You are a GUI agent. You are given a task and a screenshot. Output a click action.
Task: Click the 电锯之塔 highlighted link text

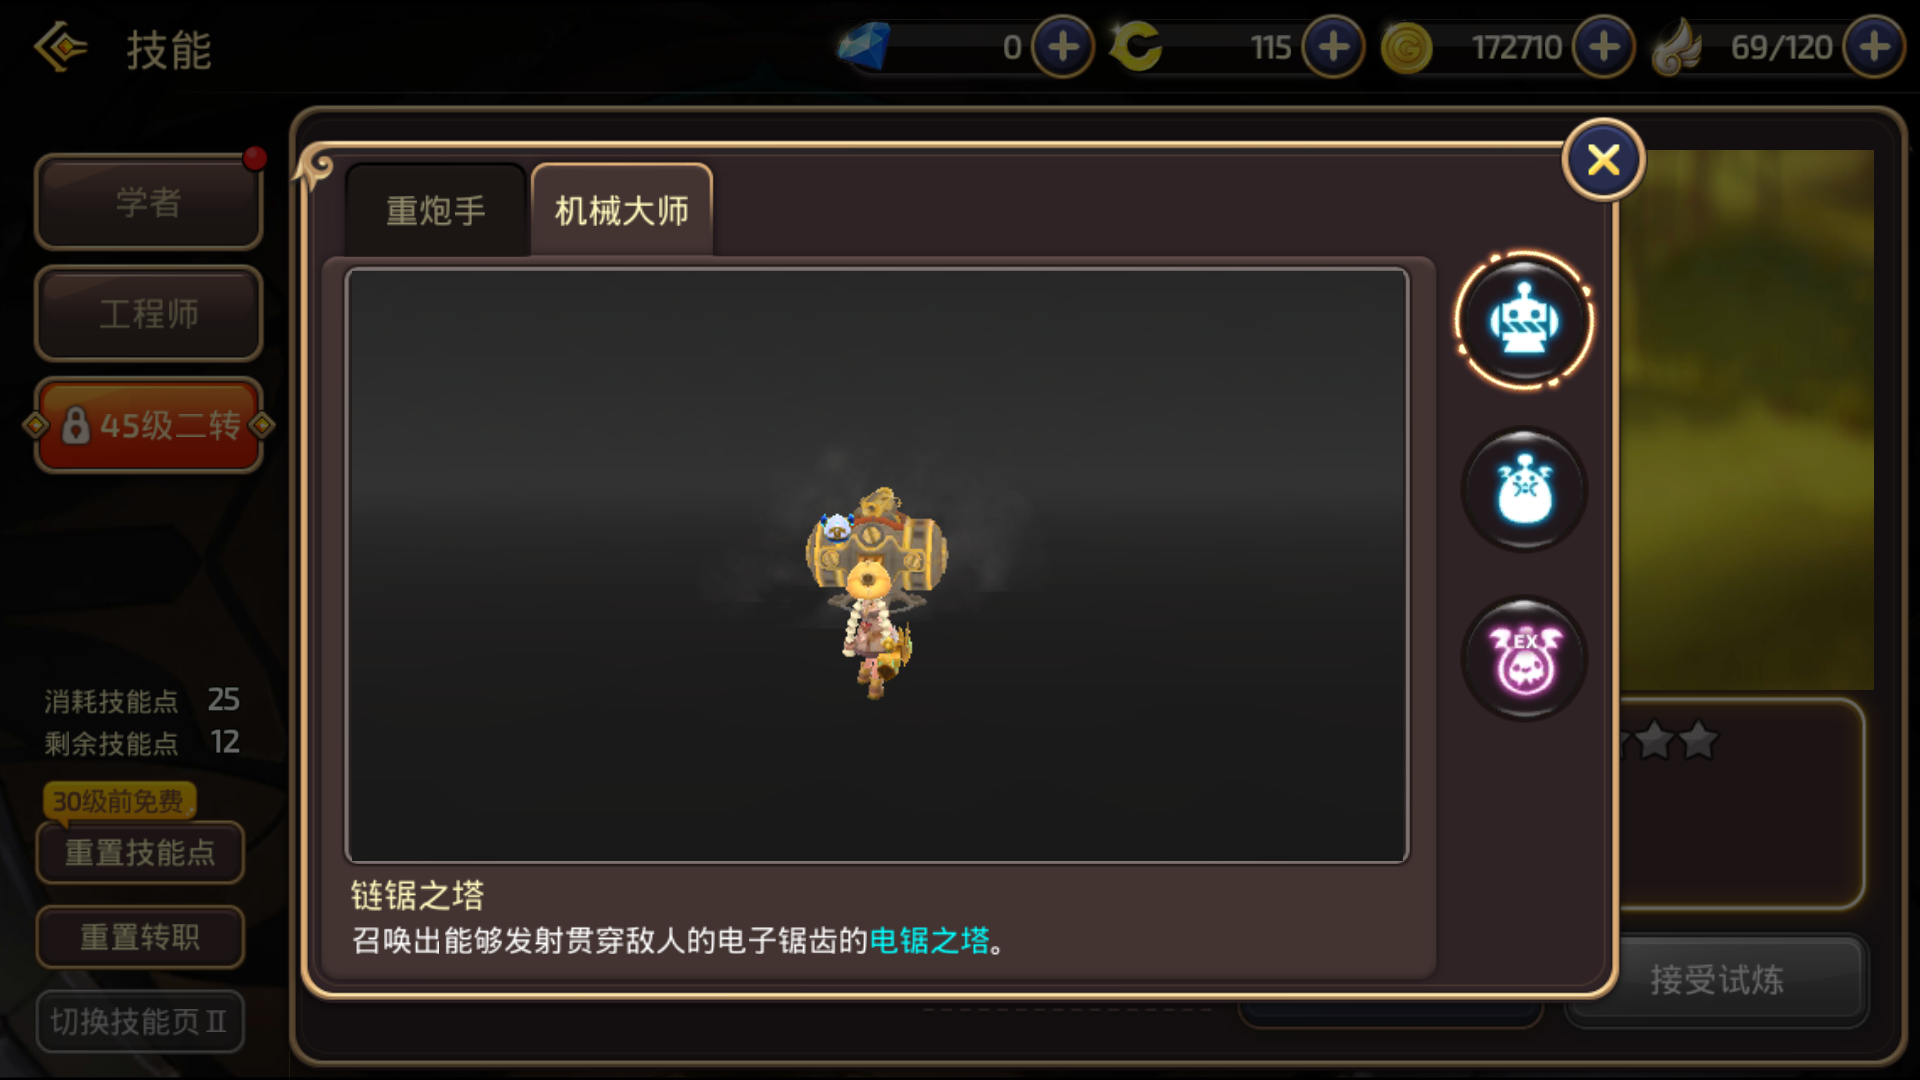coord(929,940)
